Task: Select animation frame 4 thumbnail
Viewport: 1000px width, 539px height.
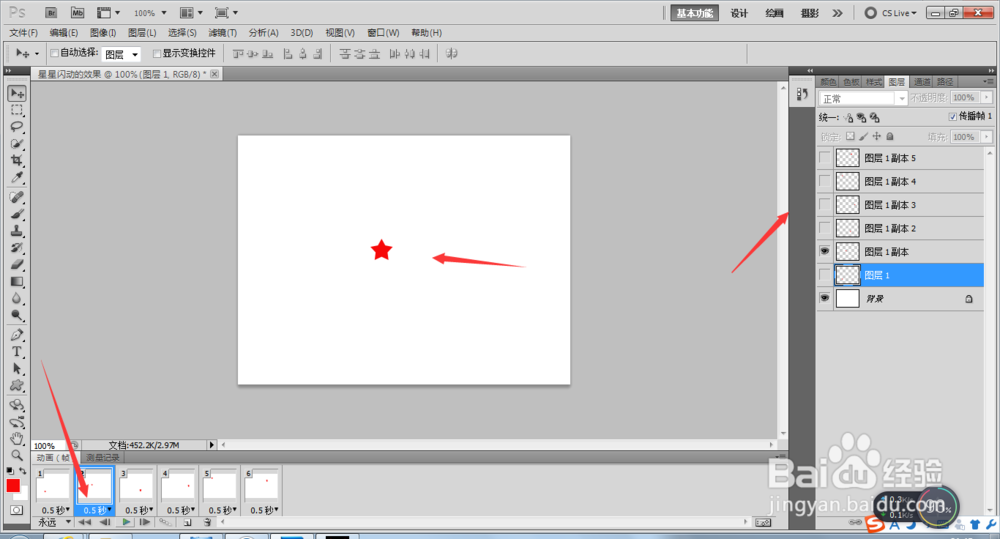Action: 178,487
